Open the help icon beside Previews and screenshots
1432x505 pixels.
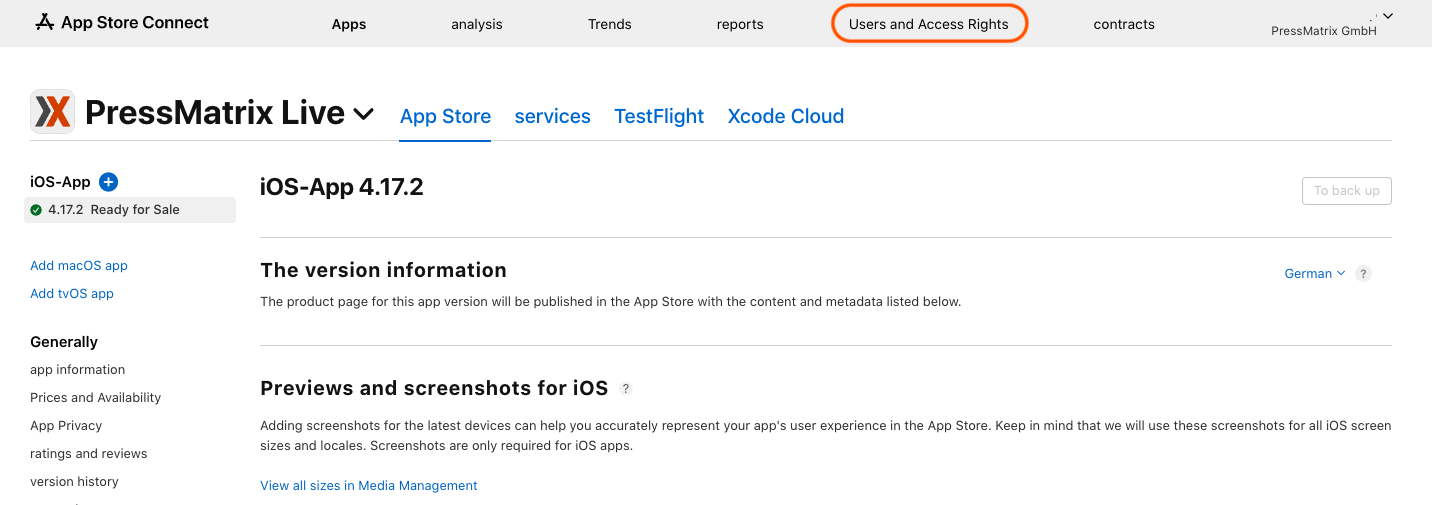[x=626, y=388]
